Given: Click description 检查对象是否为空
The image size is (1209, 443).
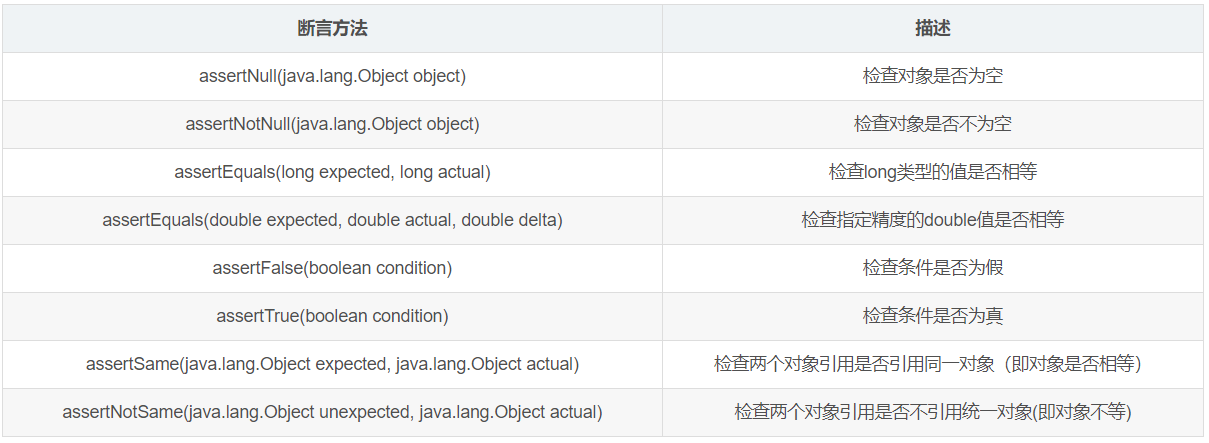Looking at the screenshot, I should tap(932, 76).
